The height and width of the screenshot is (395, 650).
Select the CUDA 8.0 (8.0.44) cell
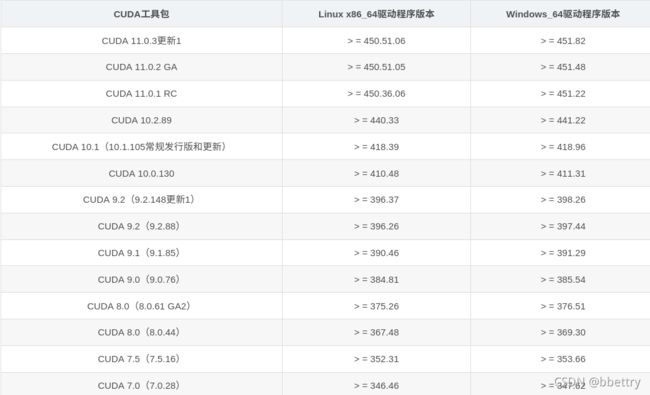[139, 332]
